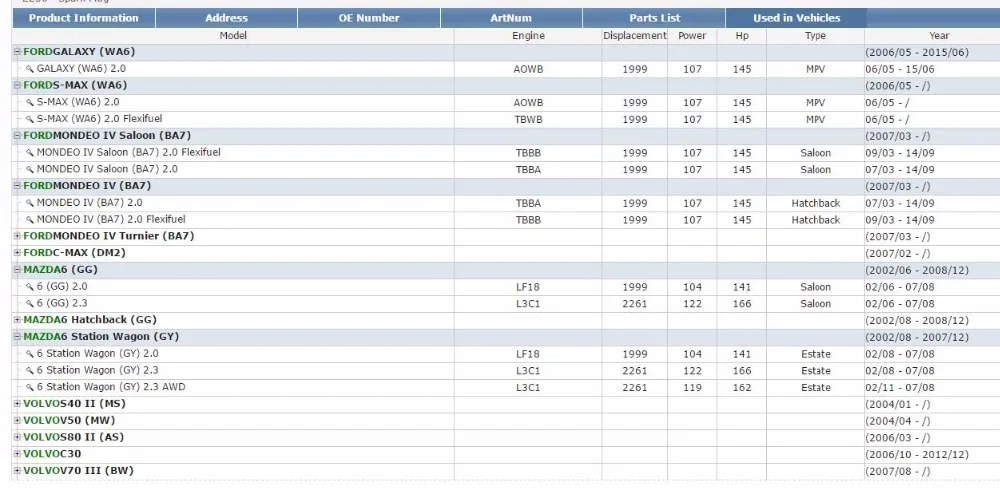Viewport: 1000px width, 494px height.
Task: Collapse the MAZDA 6 Station Wagon (GY) group
Action: (18, 337)
